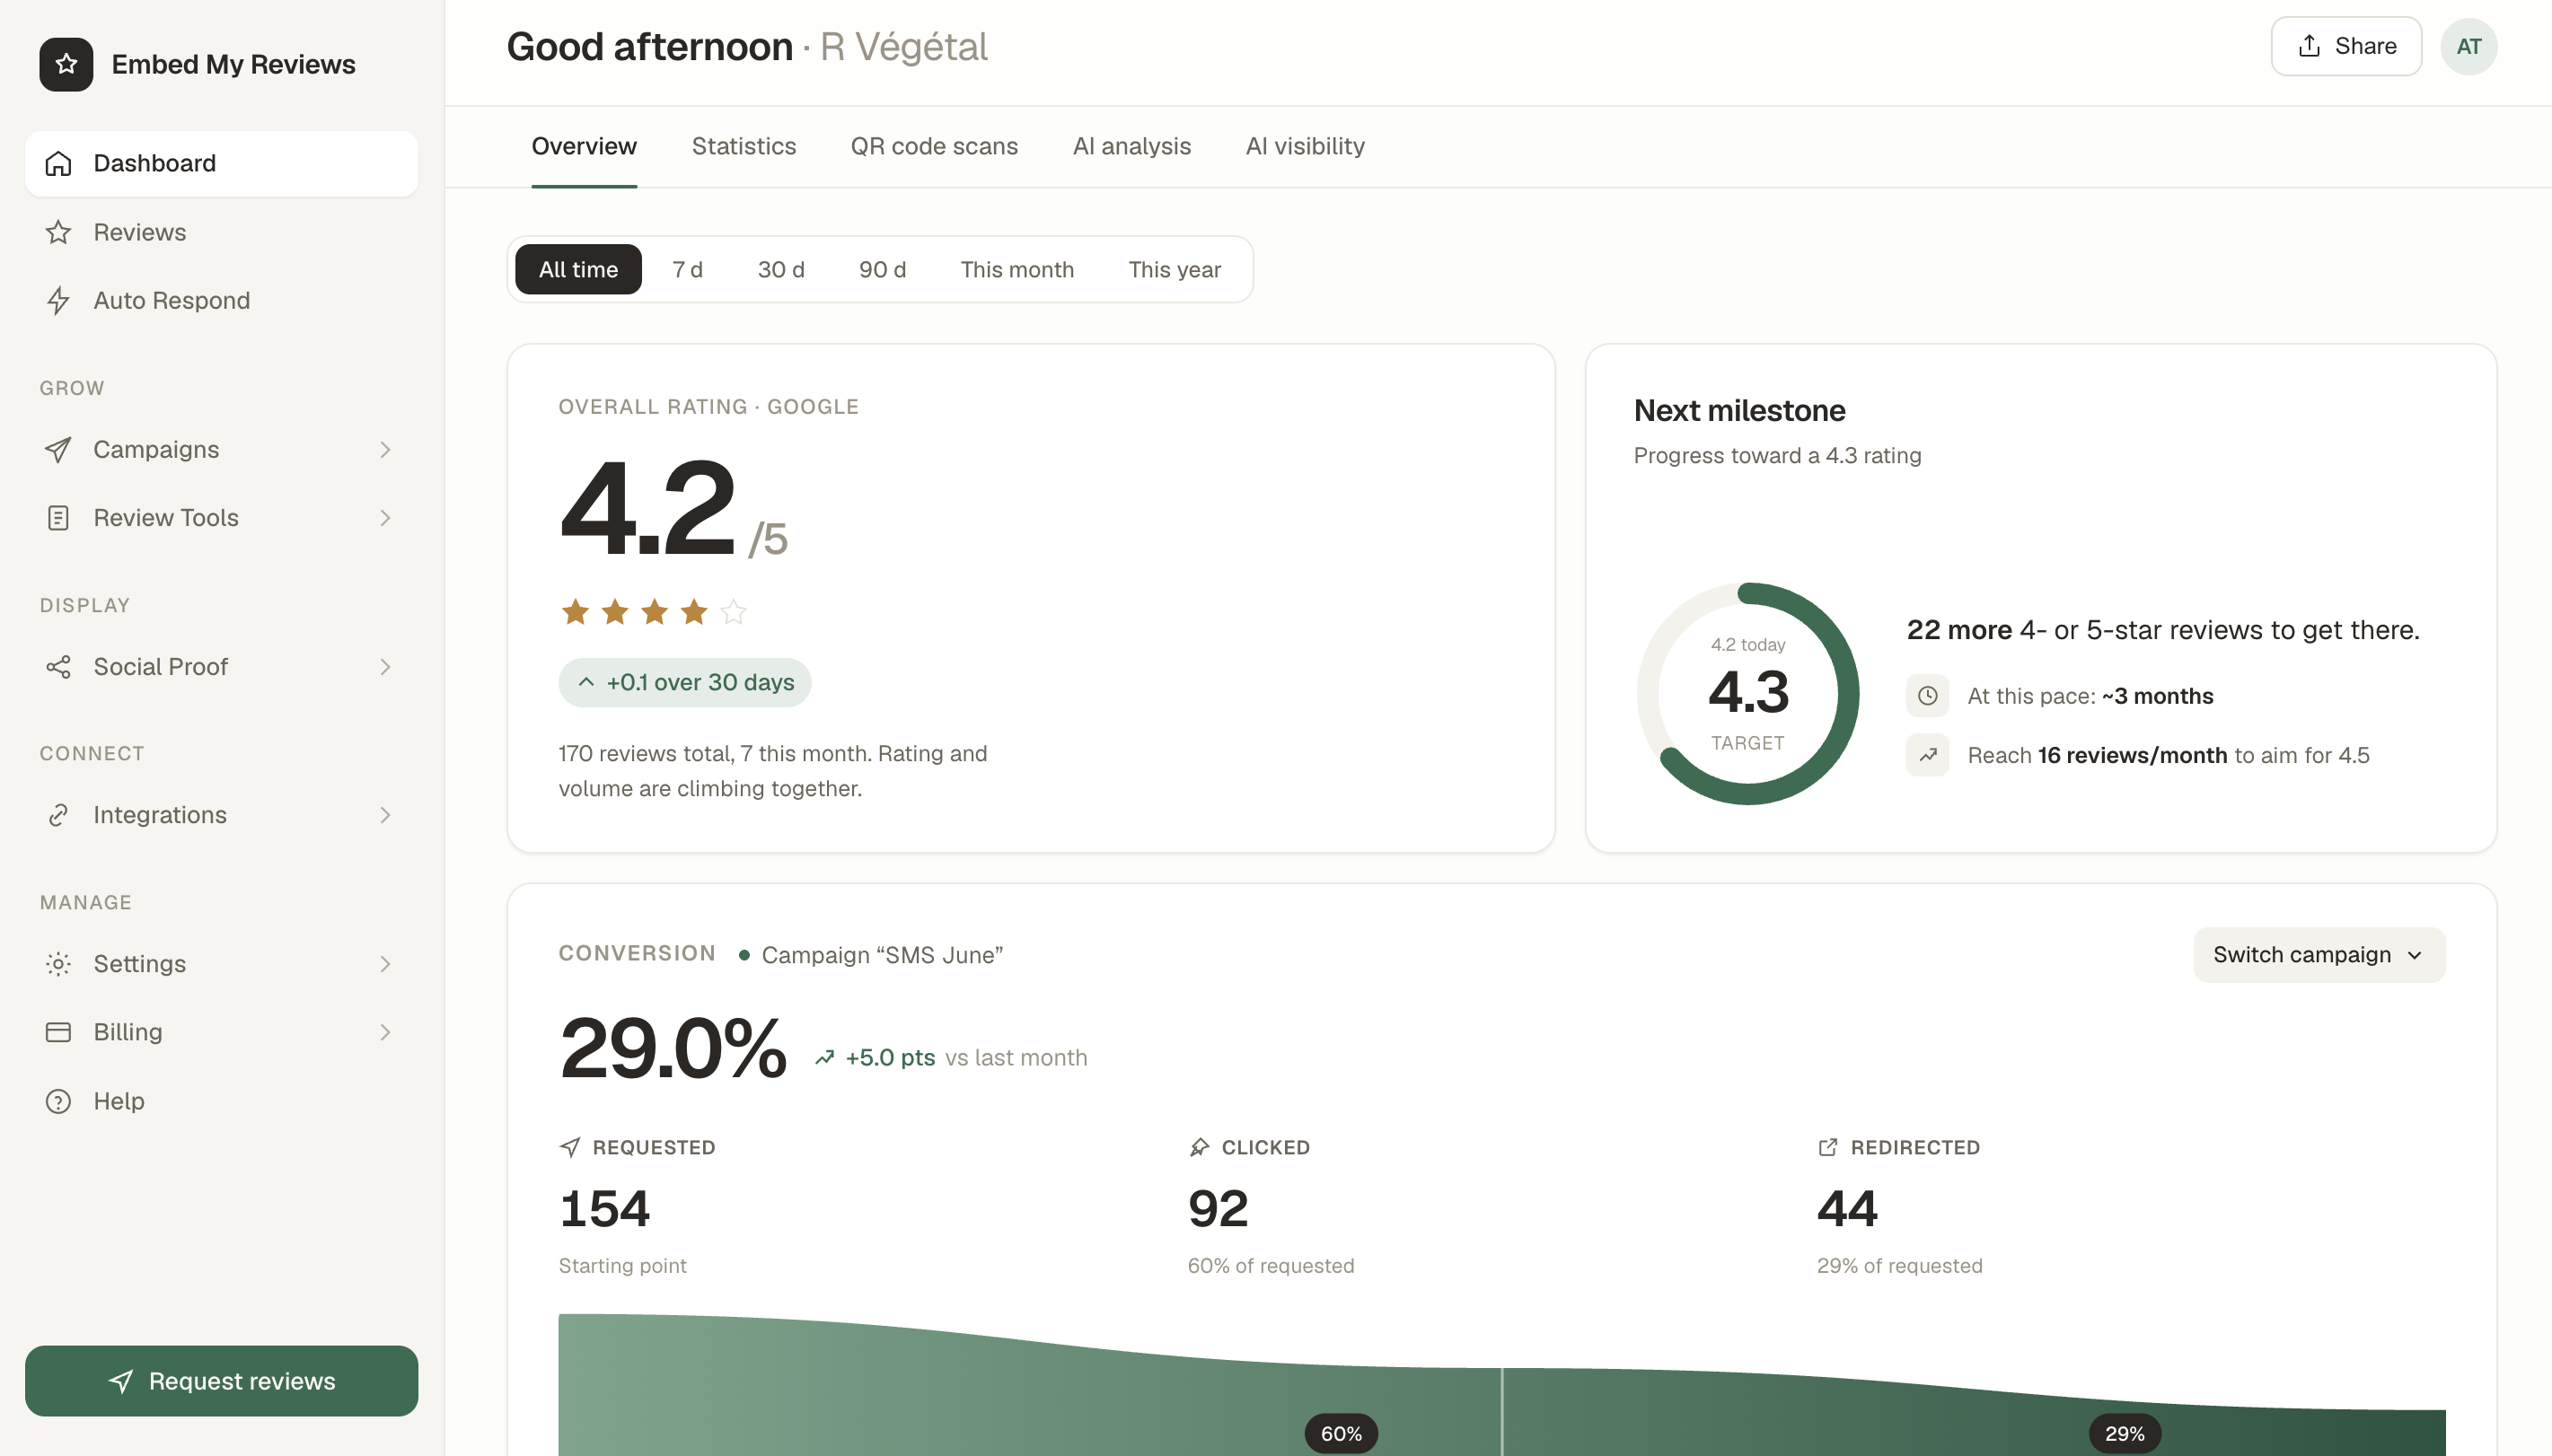The image size is (2552, 1456).
Task: Select the 7 d range filter
Action: click(687, 269)
